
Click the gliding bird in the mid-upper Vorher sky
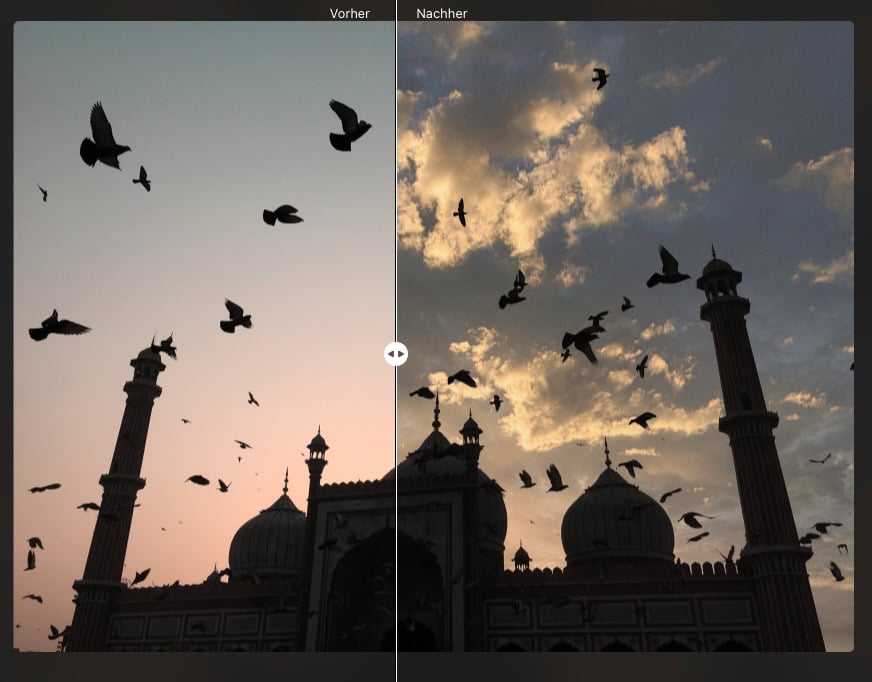point(282,215)
